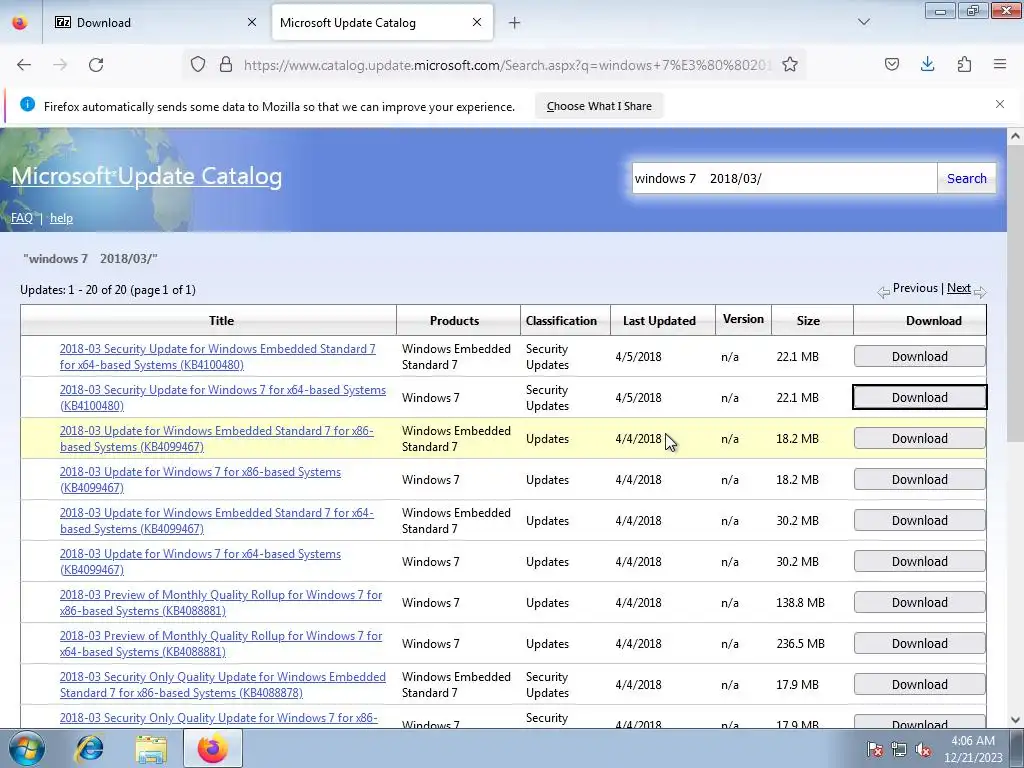This screenshot has width=1024, height=768.
Task: Select the Firefox taskbar button
Action: click(213, 748)
